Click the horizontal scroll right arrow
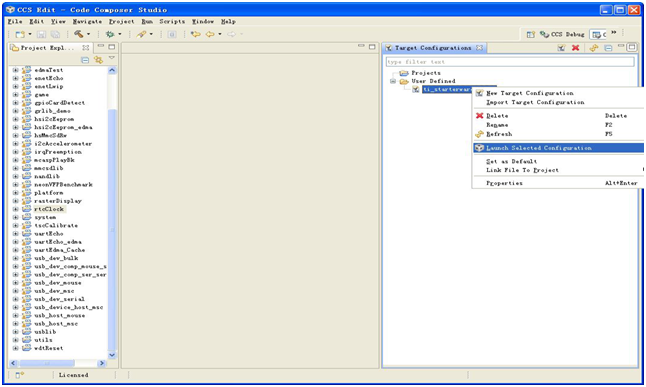 [x=102, y=363]
